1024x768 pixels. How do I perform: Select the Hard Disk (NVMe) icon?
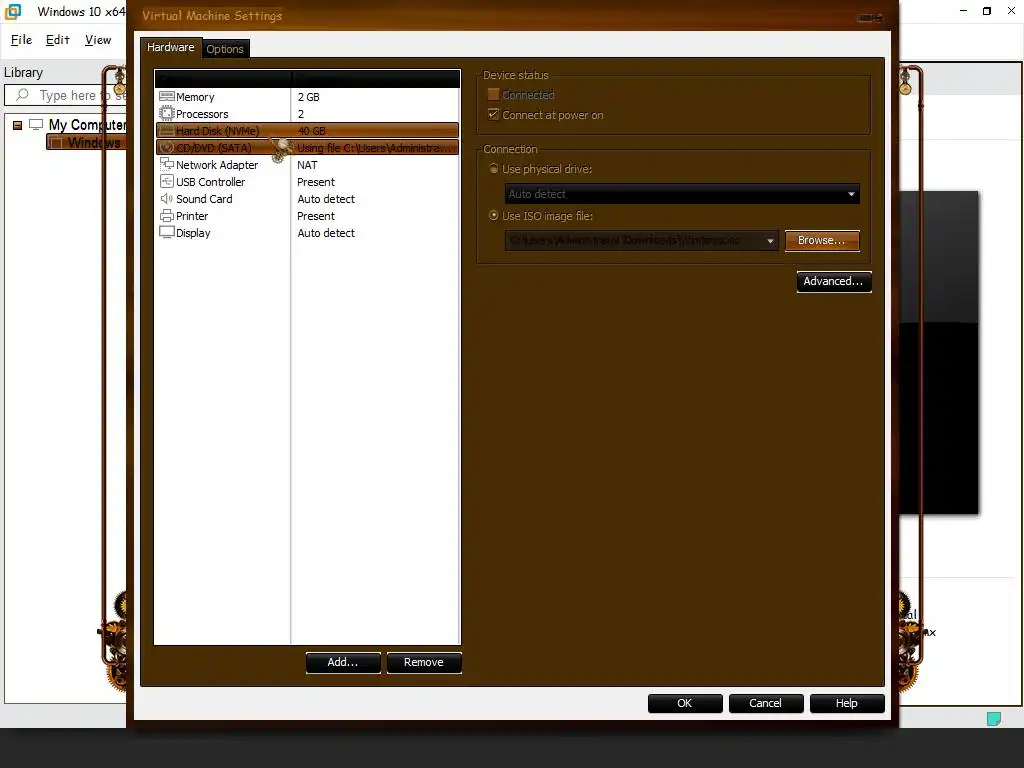167,131
